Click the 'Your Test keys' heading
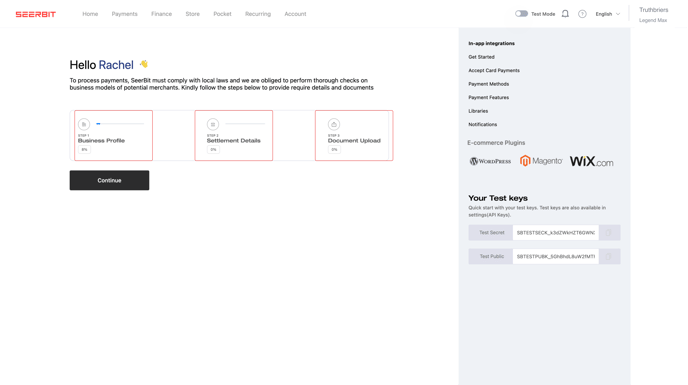 pos(498,198)
